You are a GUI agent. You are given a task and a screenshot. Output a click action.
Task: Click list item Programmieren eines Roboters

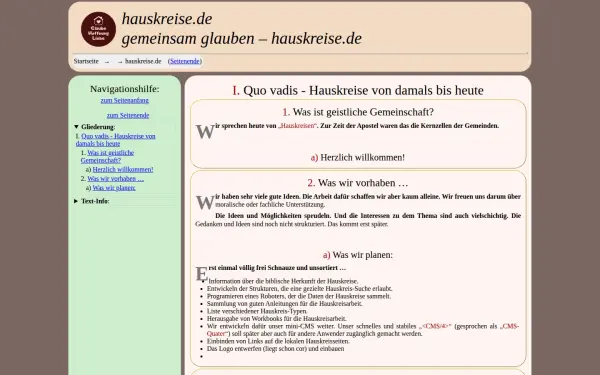299,296
